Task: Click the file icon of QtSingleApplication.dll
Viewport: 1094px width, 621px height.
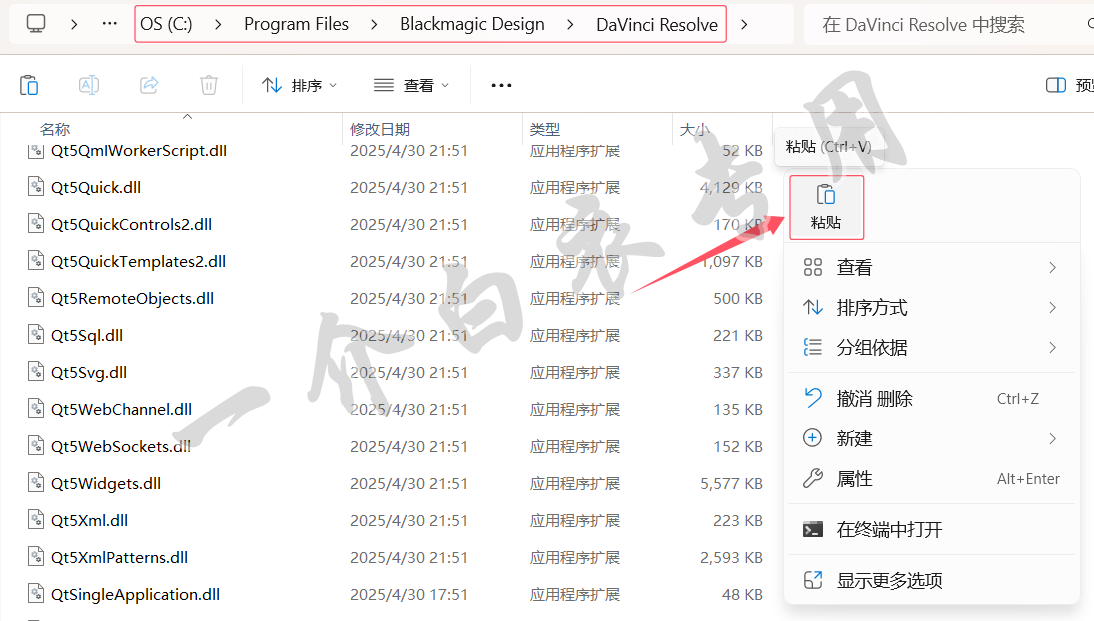Action: pos(36,594)
